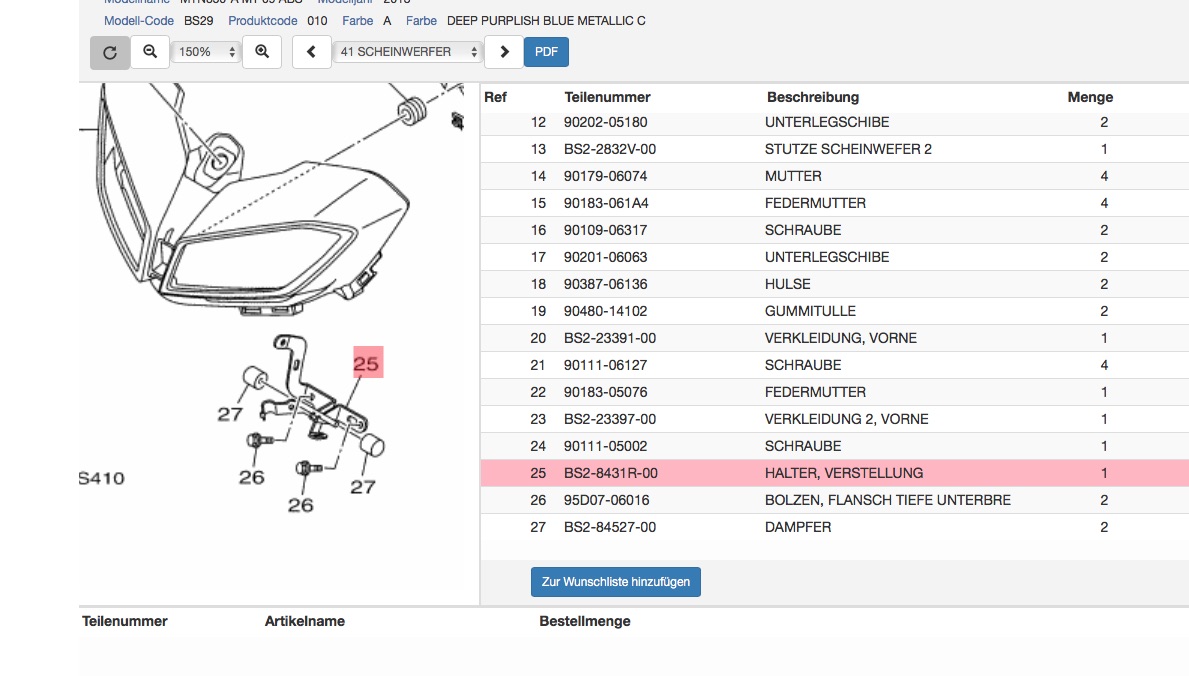Go to next diagram with right arrow
The width and height of the screenshot is (1189, 676).
coord(504,52)
